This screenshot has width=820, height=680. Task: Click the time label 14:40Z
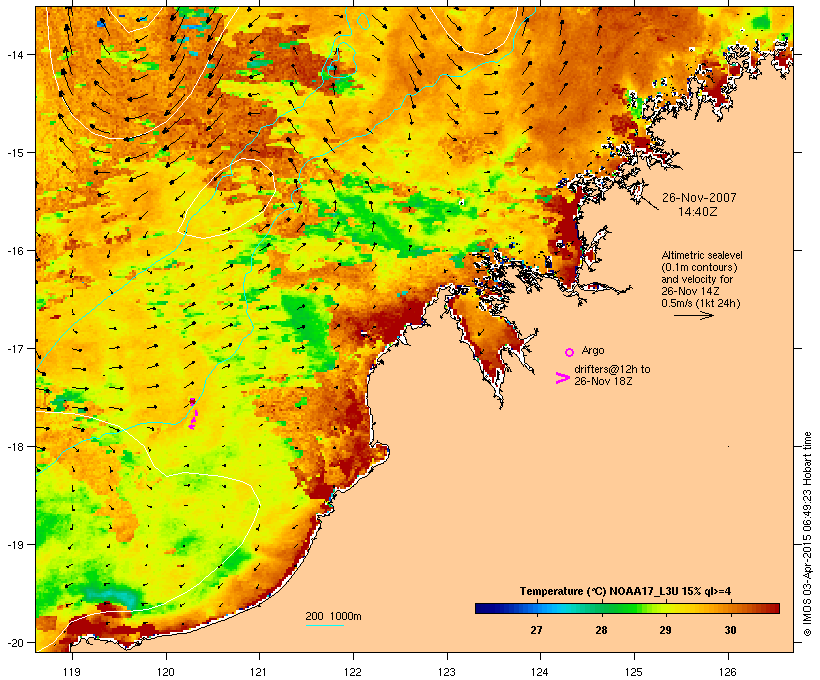(698, 212)
